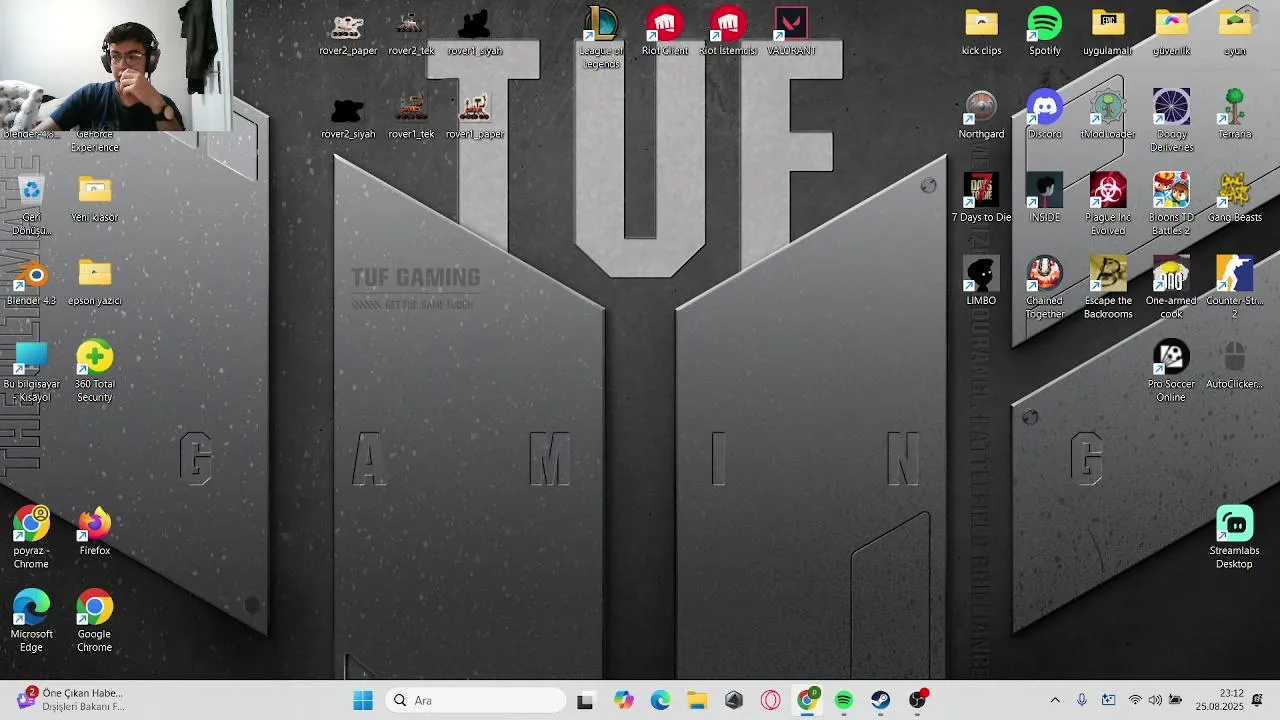Expand the hidden system tray icons
Viewport: 1280px width, 720px height.
point(1054,700)
